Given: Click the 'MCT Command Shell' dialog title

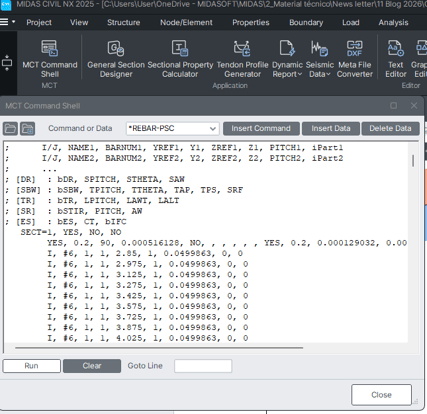Looking at the screenshot, I should tap(43, 106).
